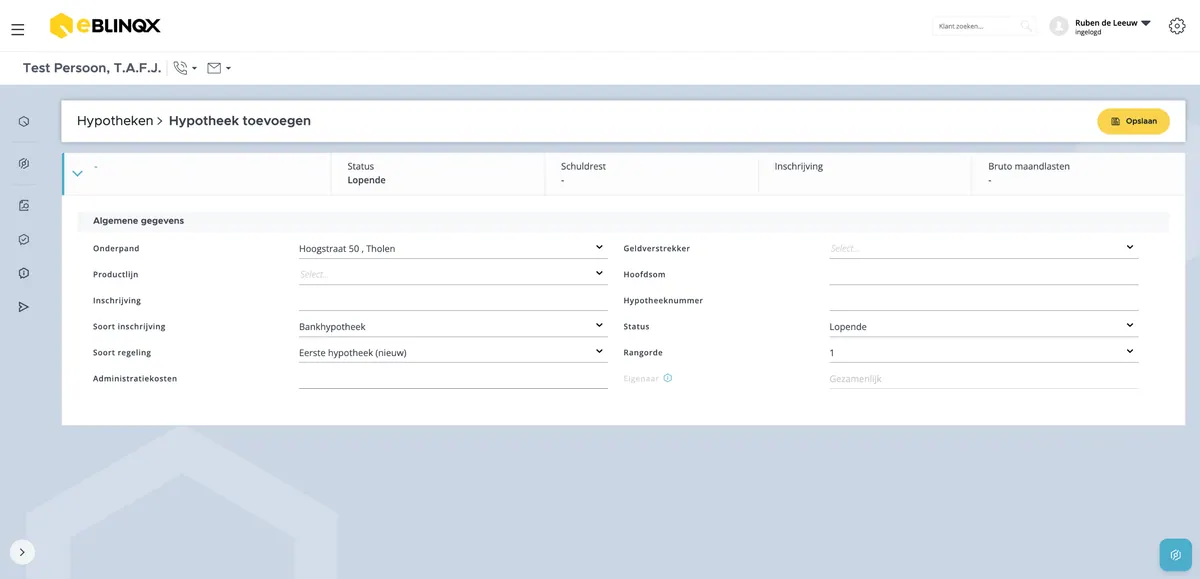
Task: Open the document search icon in sidebar
Action: (x=24, y=206)
